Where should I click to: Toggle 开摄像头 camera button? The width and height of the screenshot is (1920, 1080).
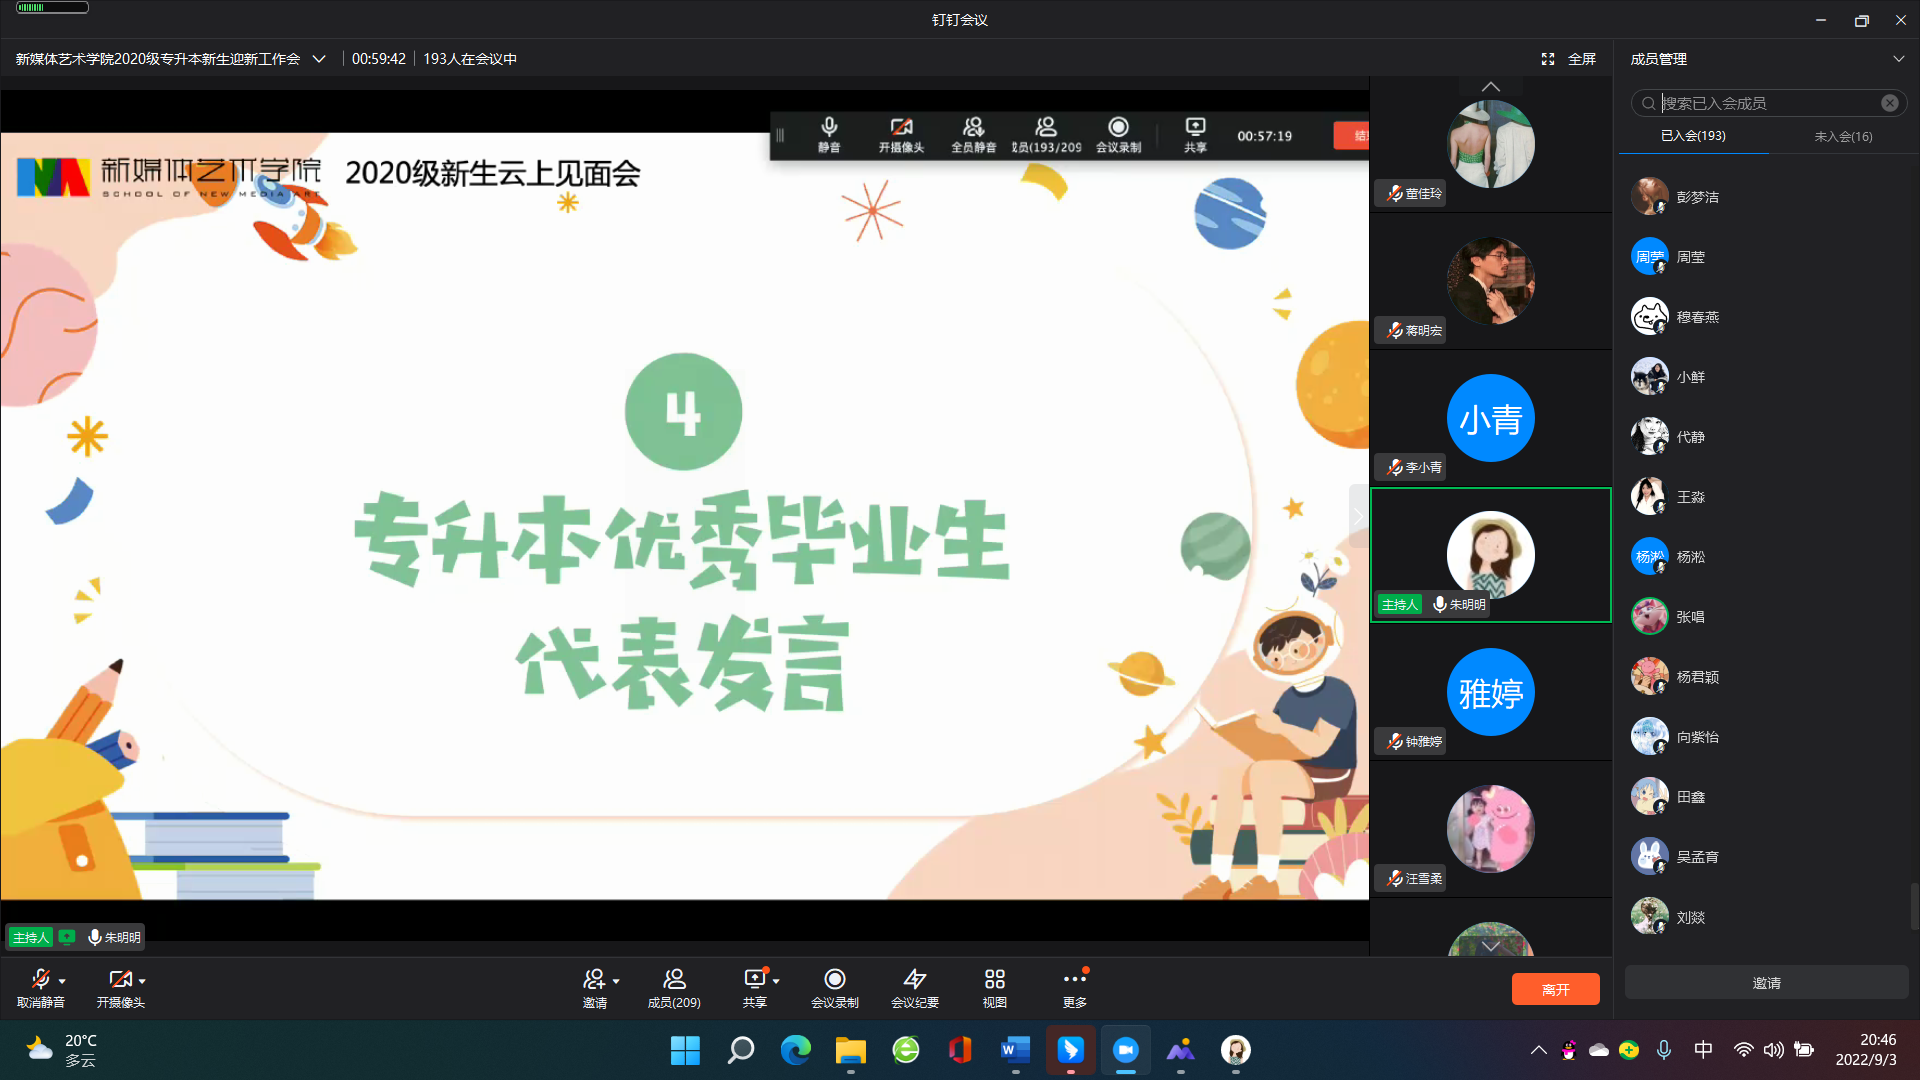[x=120, y=979]
